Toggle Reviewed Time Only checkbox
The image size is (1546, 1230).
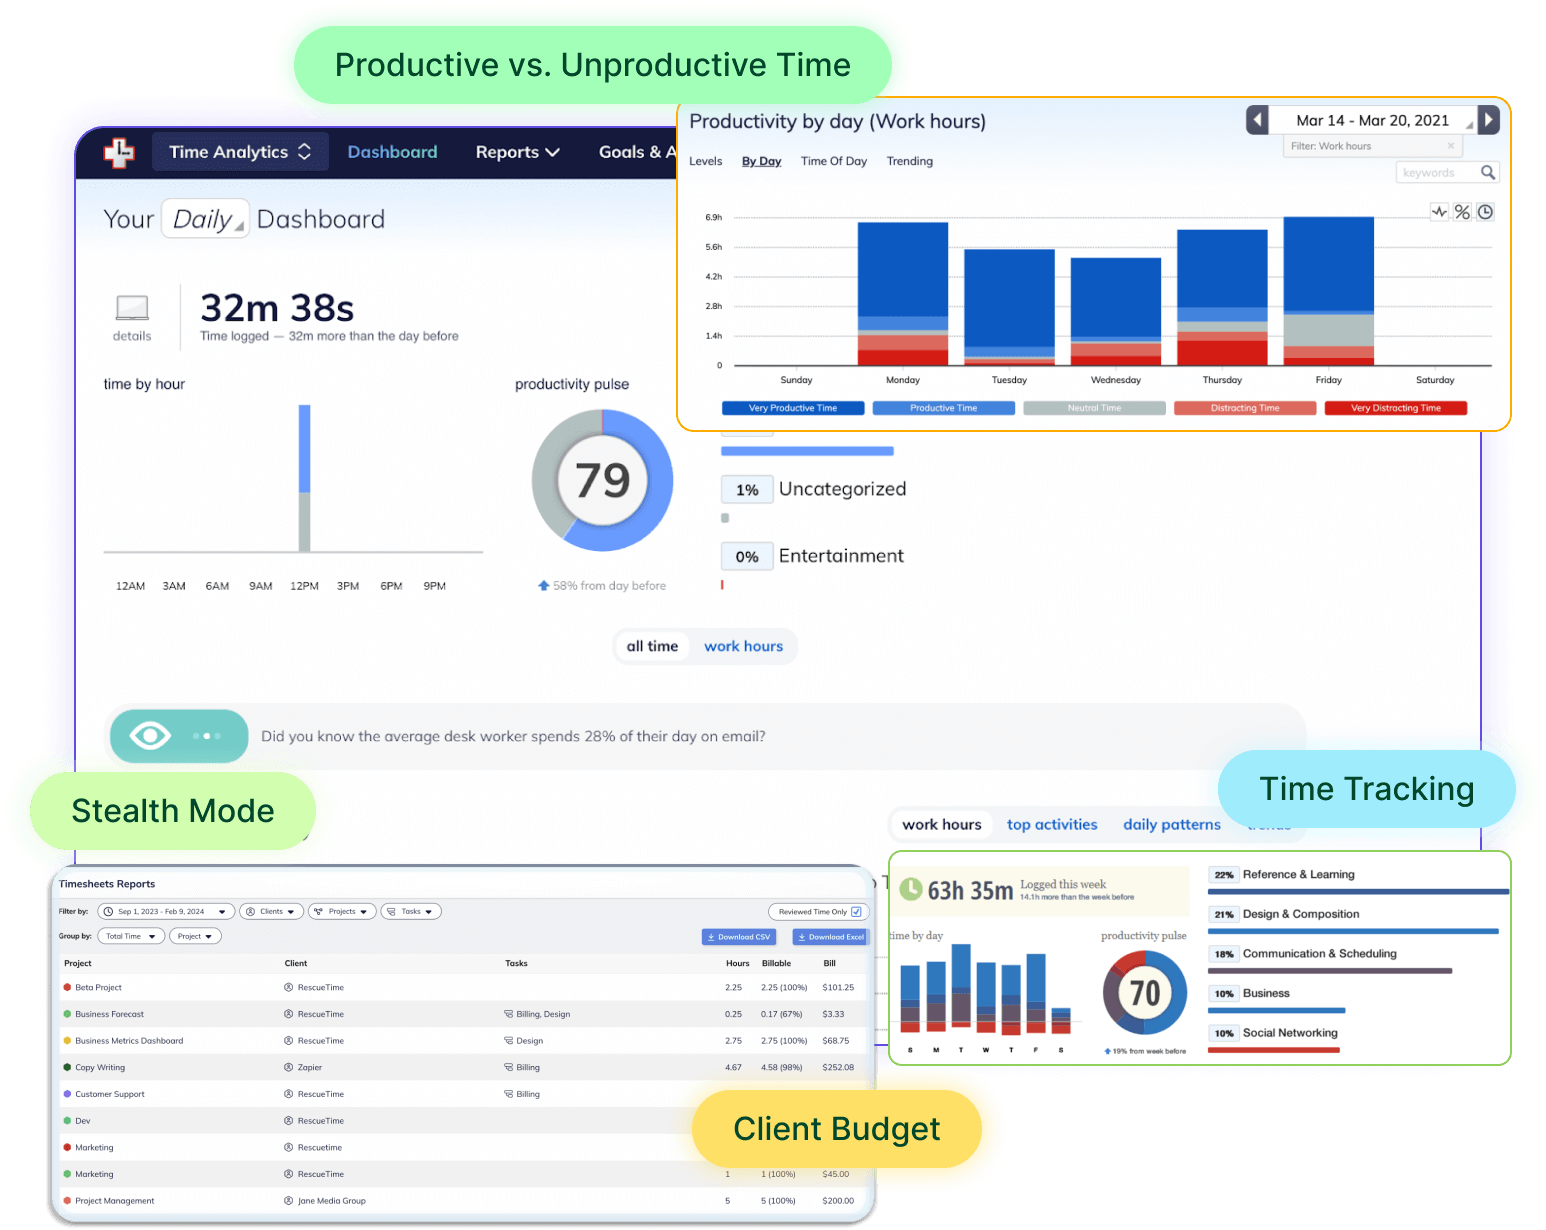[x=856, y=912]
